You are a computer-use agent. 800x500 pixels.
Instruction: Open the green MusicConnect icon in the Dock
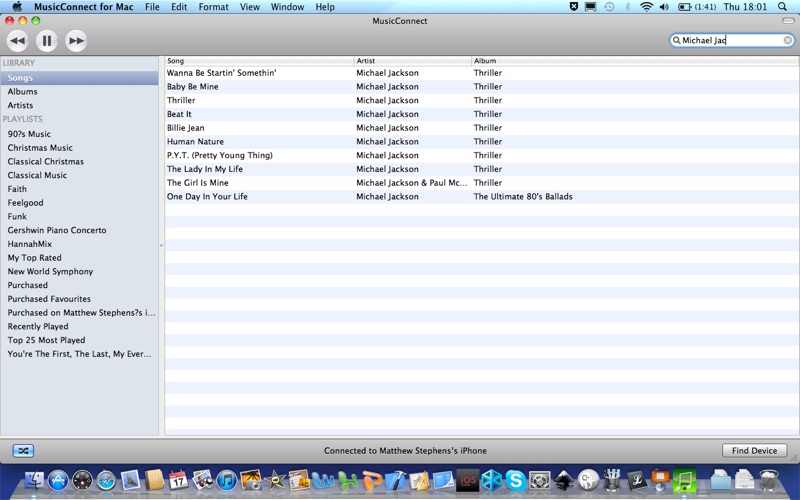[684, 480]
